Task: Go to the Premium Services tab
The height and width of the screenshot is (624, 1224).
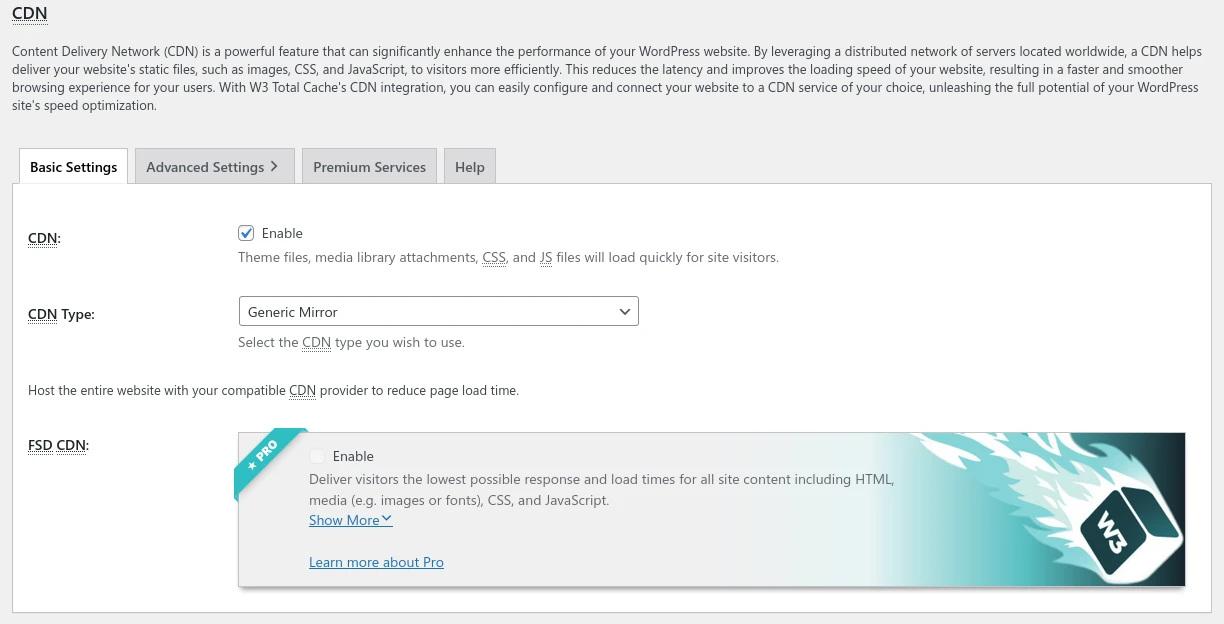Action: 369,167
